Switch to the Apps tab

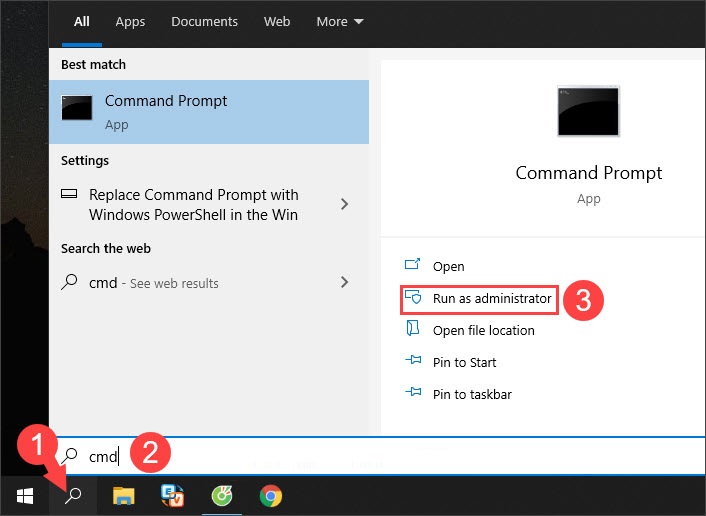tap(130, 22)
